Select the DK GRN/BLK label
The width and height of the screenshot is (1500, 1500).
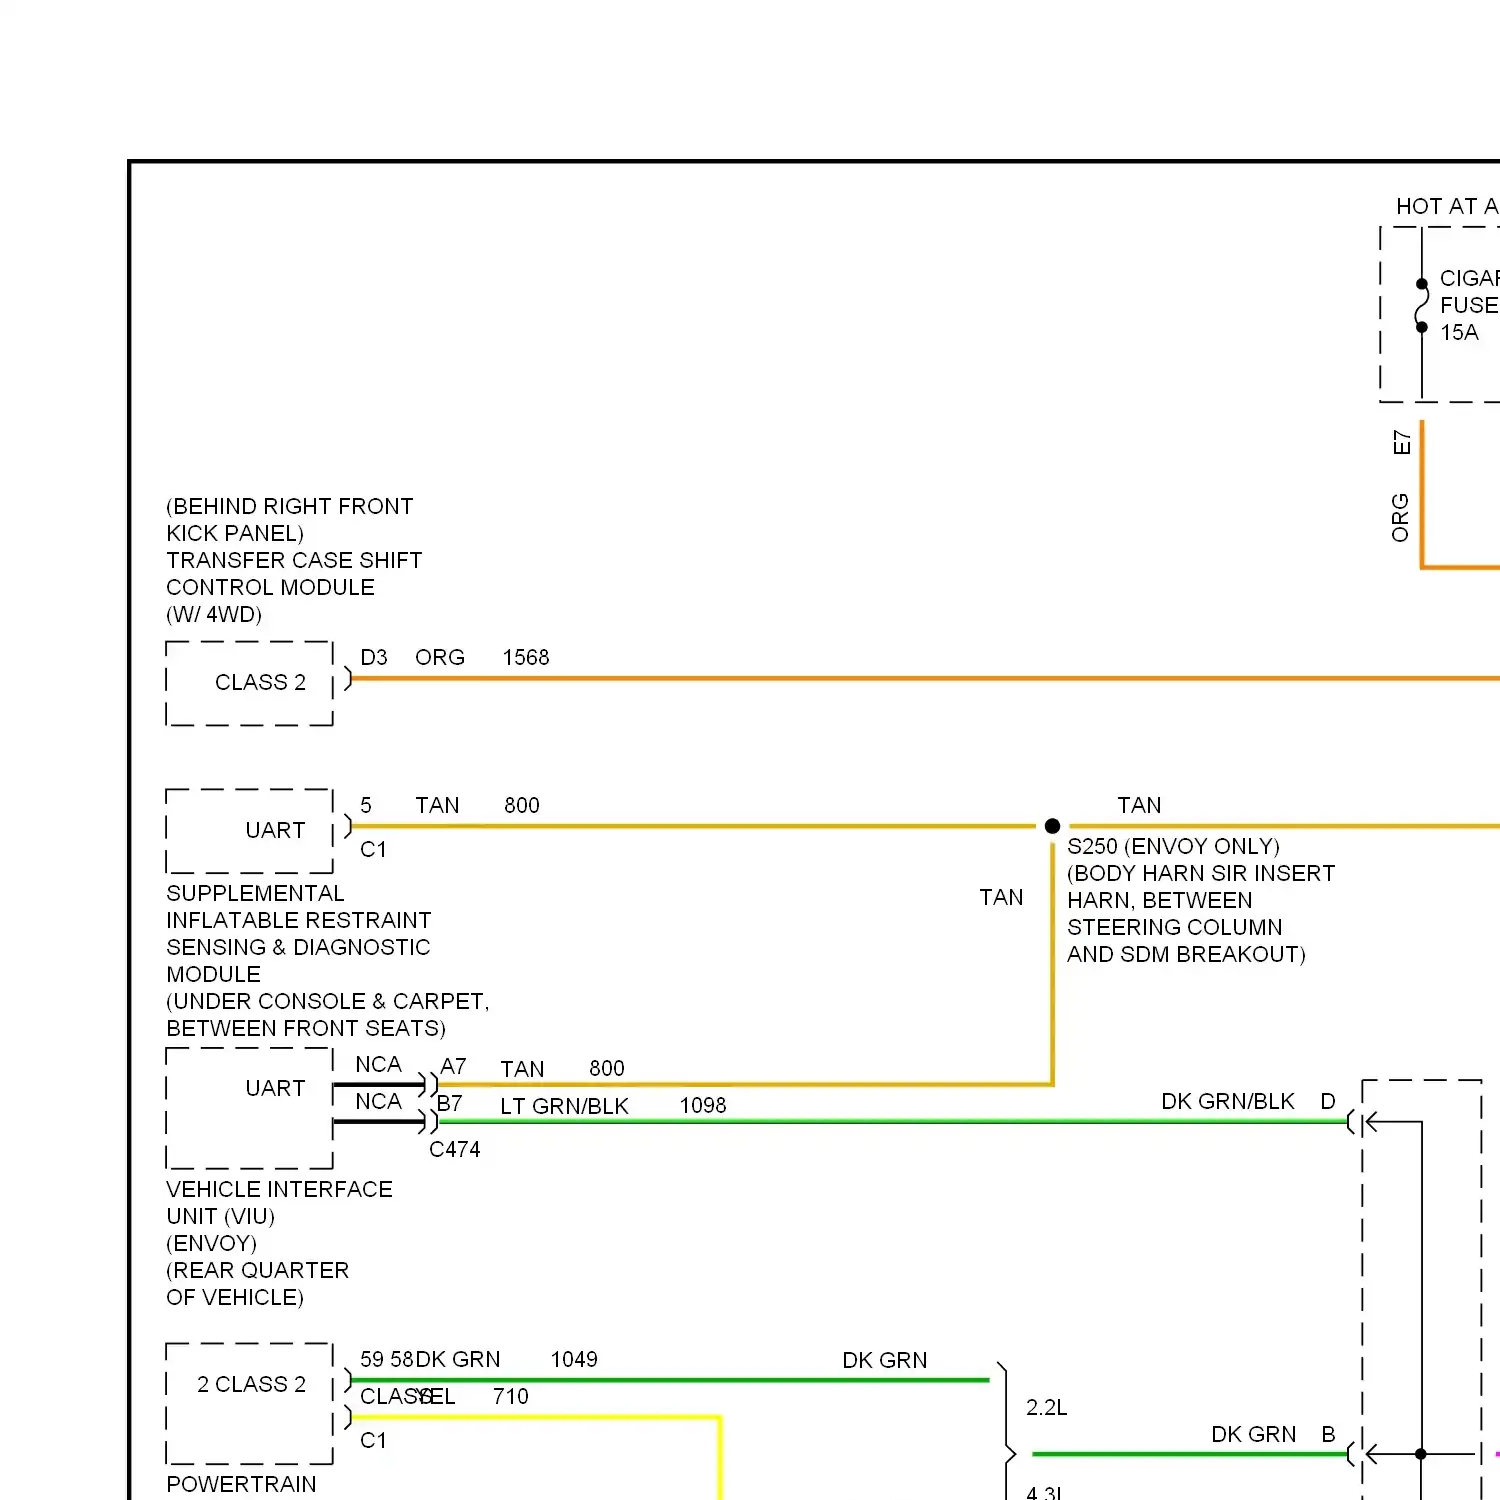tap(1228, 1102)
